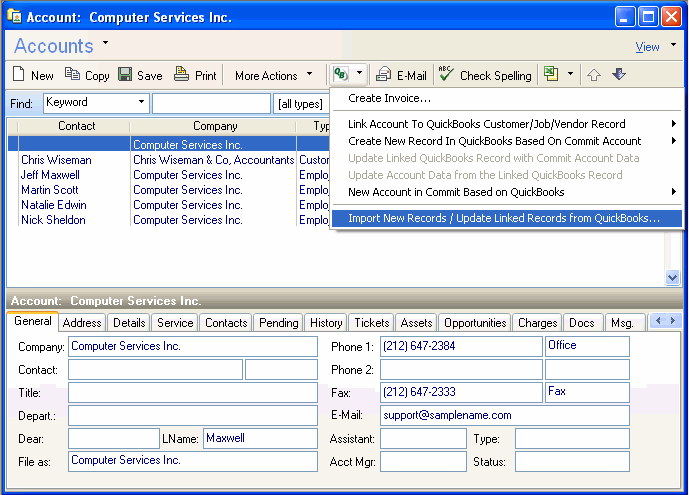690x495 pixels.
Task: Run Check Spelling from toolbar
Action: 447,75
